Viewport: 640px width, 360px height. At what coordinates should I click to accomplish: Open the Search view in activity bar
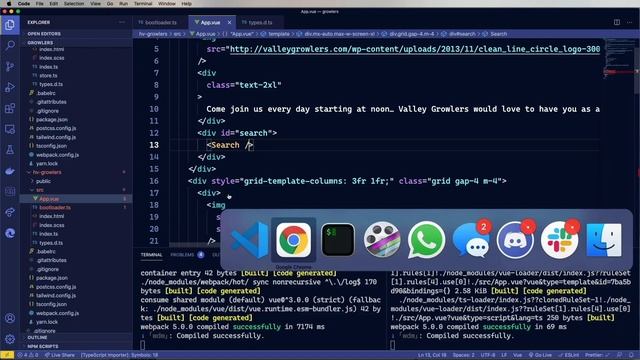[10, 45]
